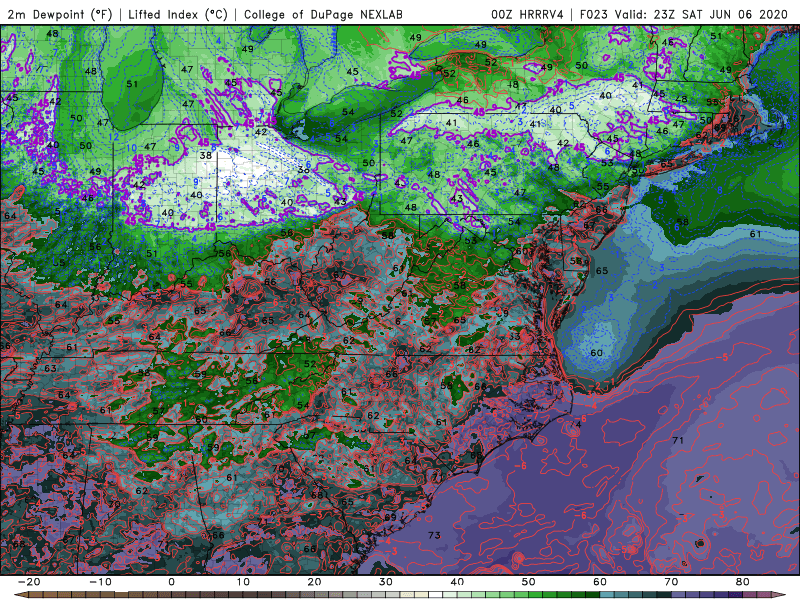Click the dewpoint value 36 in white dry area
The image size is (800, 600).
tap(304, 169)
